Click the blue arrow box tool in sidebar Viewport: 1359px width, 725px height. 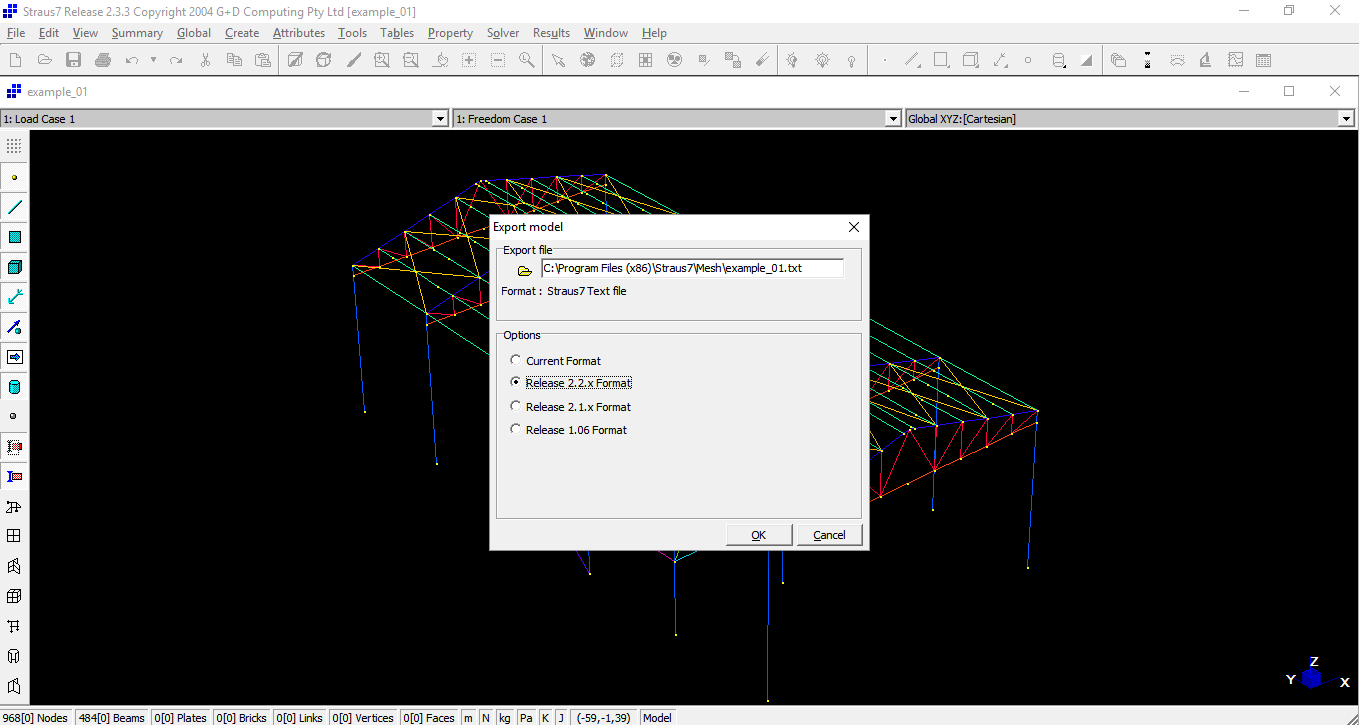coord(14,357)
